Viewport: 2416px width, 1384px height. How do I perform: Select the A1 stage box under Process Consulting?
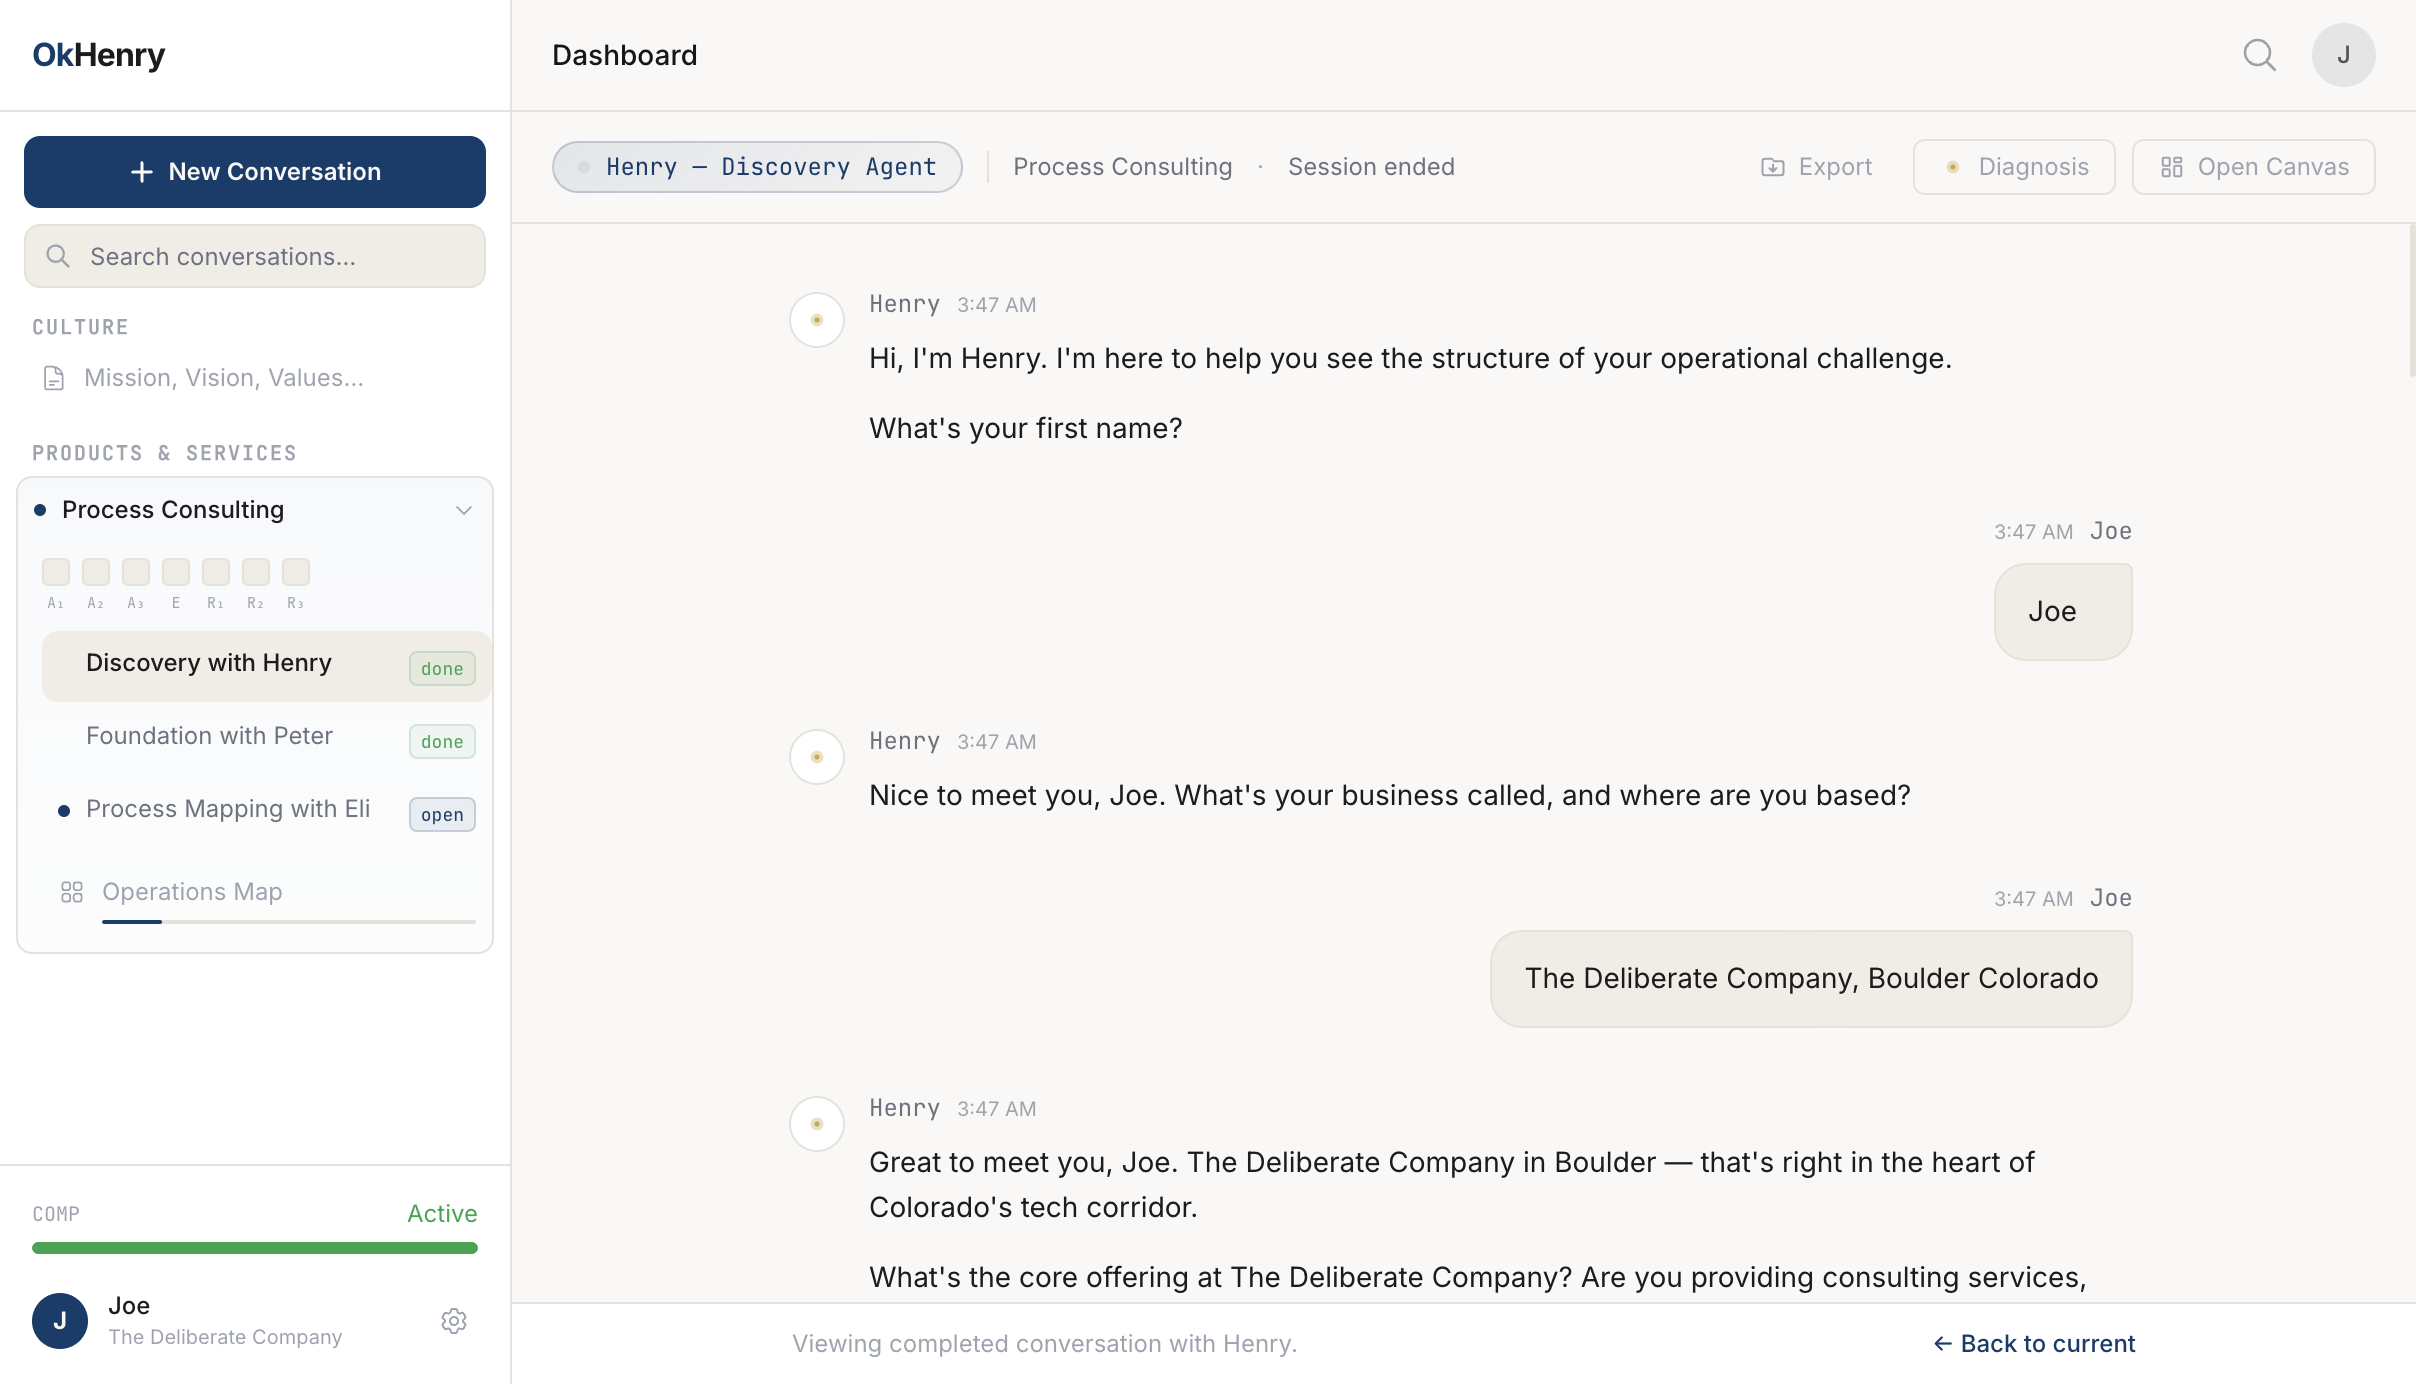[x=55, y=571]
